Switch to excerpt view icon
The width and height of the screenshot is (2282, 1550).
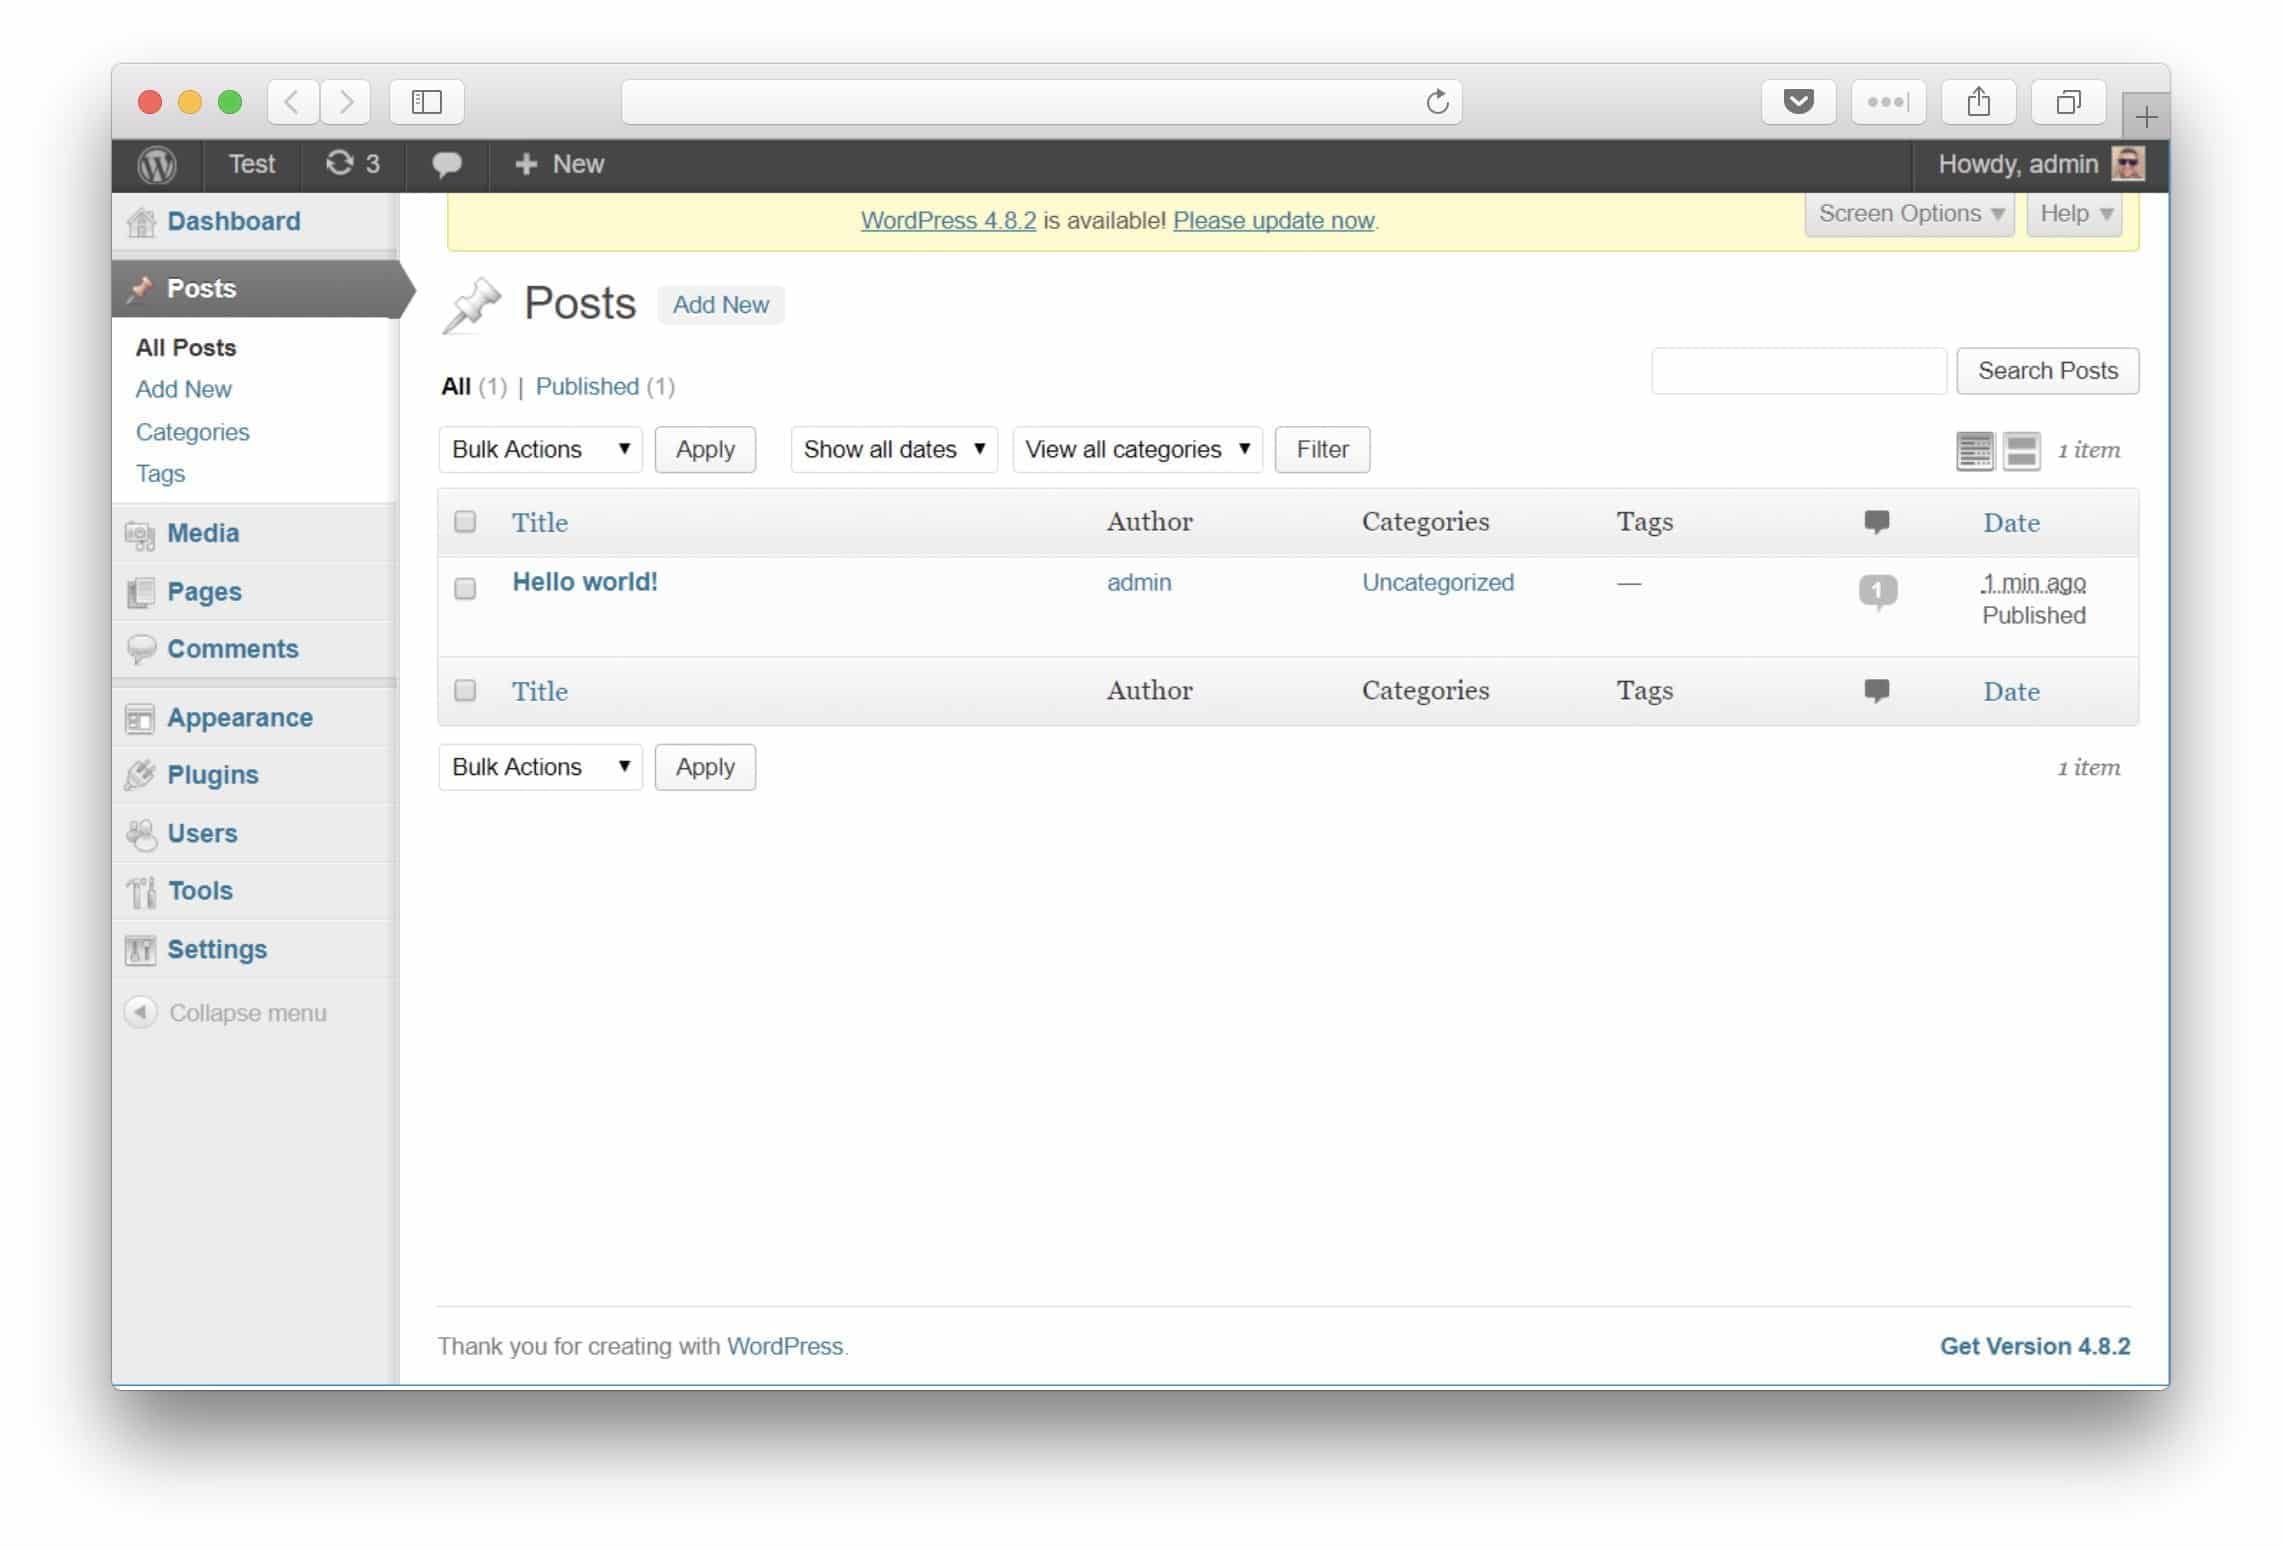tap(2021, 451)
